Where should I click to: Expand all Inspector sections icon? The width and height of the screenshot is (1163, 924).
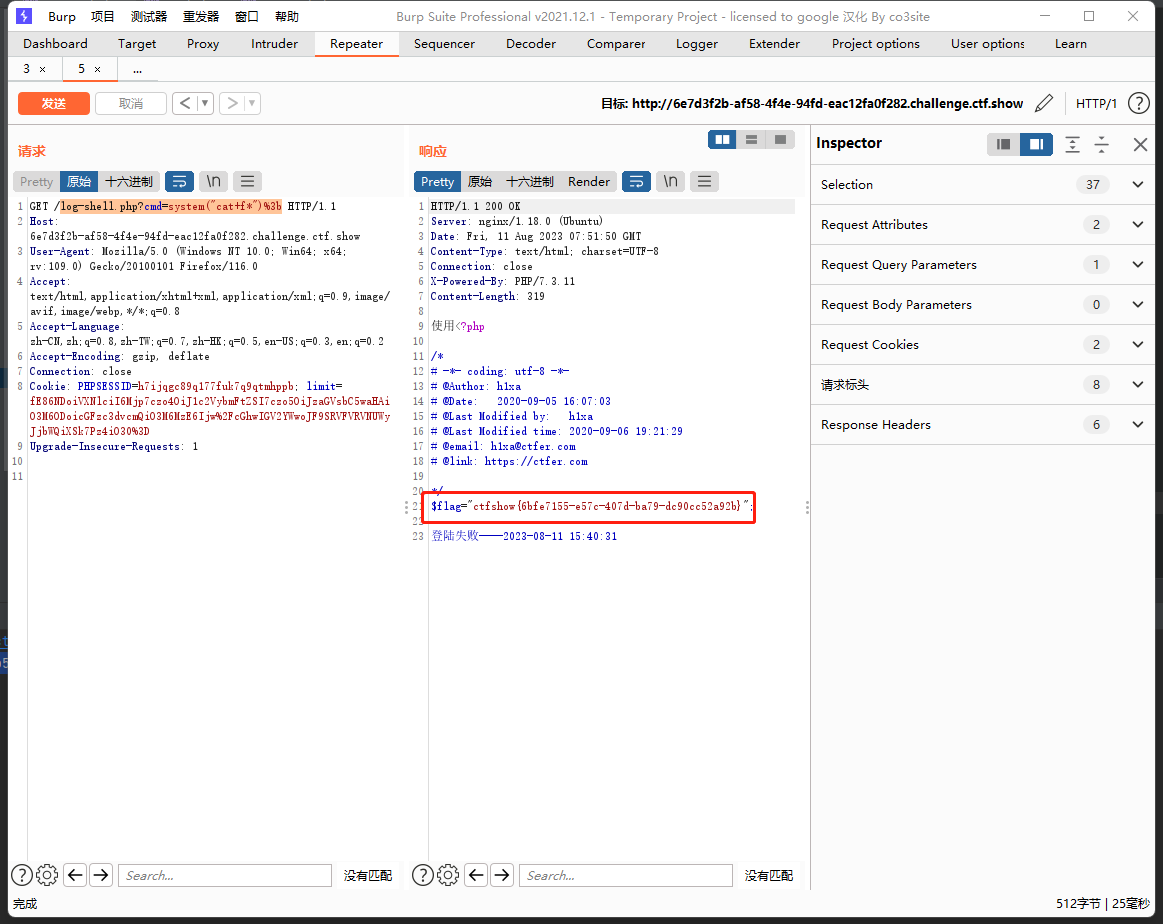(x=1073, y=145)
